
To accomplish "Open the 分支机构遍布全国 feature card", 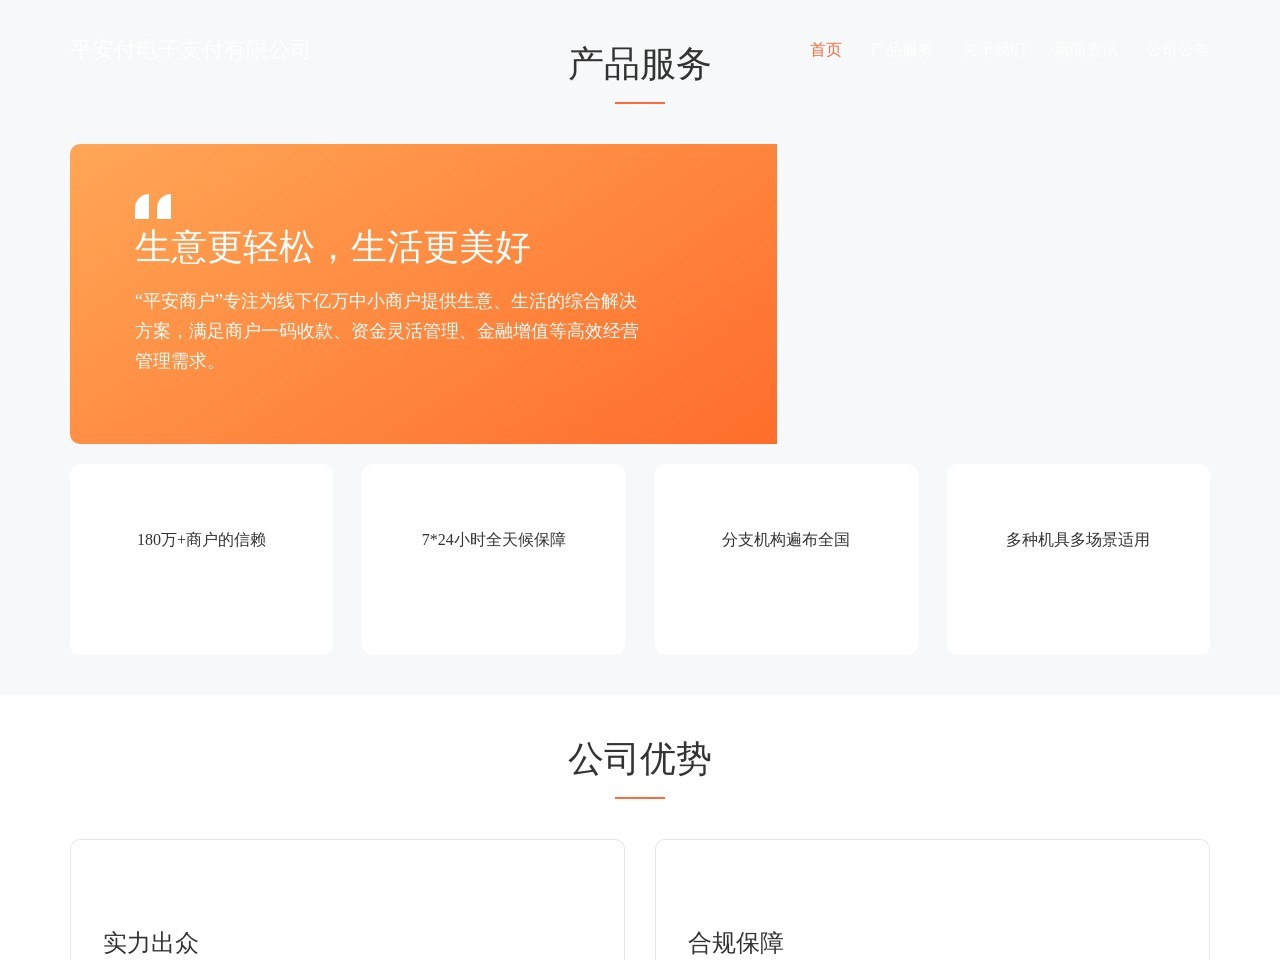I will [786, 559].
